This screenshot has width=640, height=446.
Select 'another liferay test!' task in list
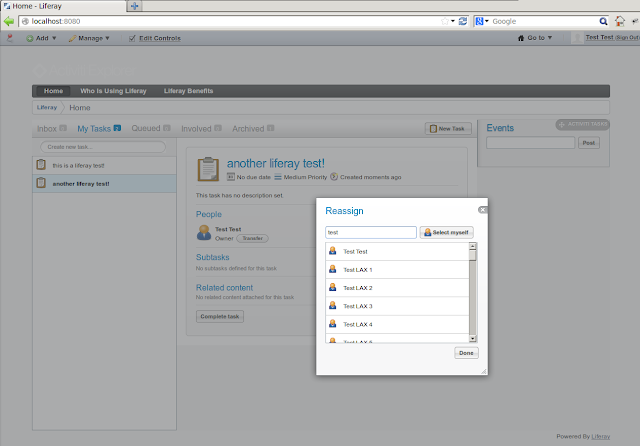click(104, 184)
